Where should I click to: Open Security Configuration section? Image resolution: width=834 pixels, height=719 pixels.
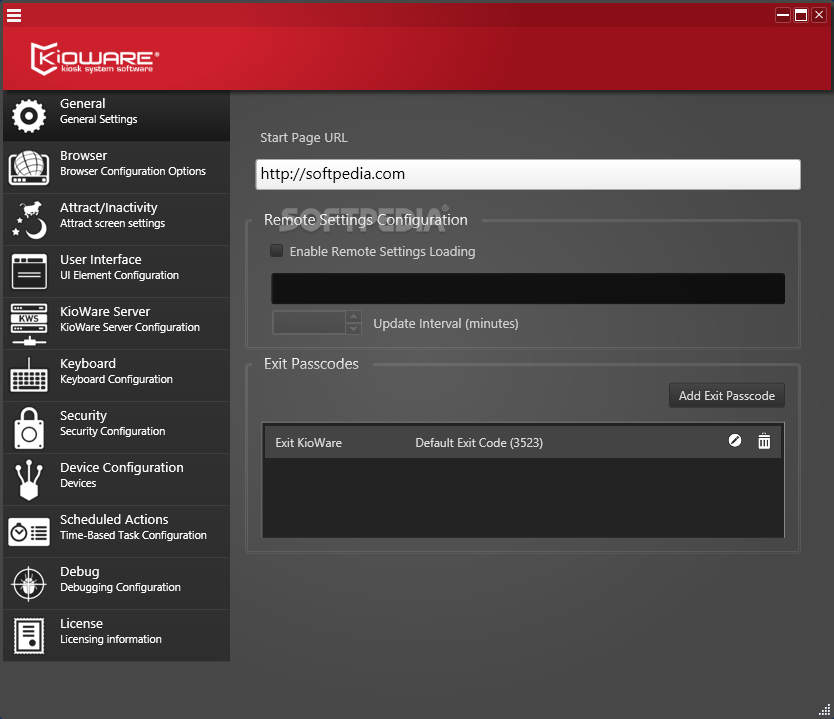(116, 428)
